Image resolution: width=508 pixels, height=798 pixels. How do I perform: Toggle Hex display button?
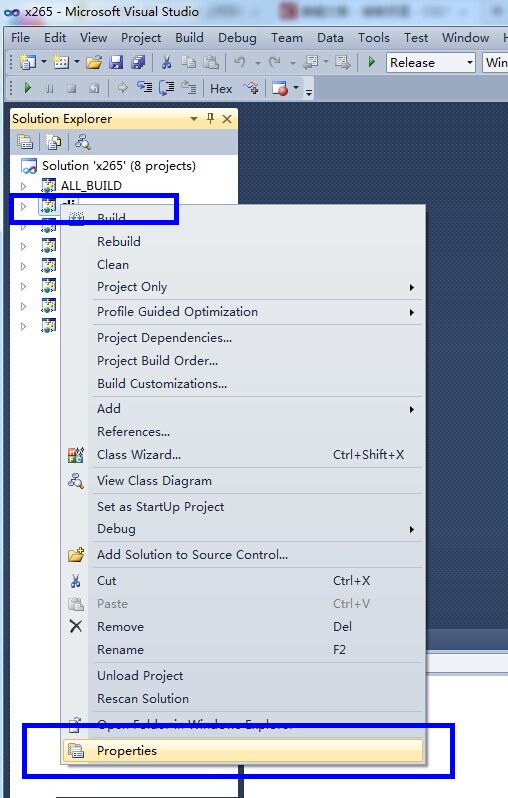pos(221,89)
